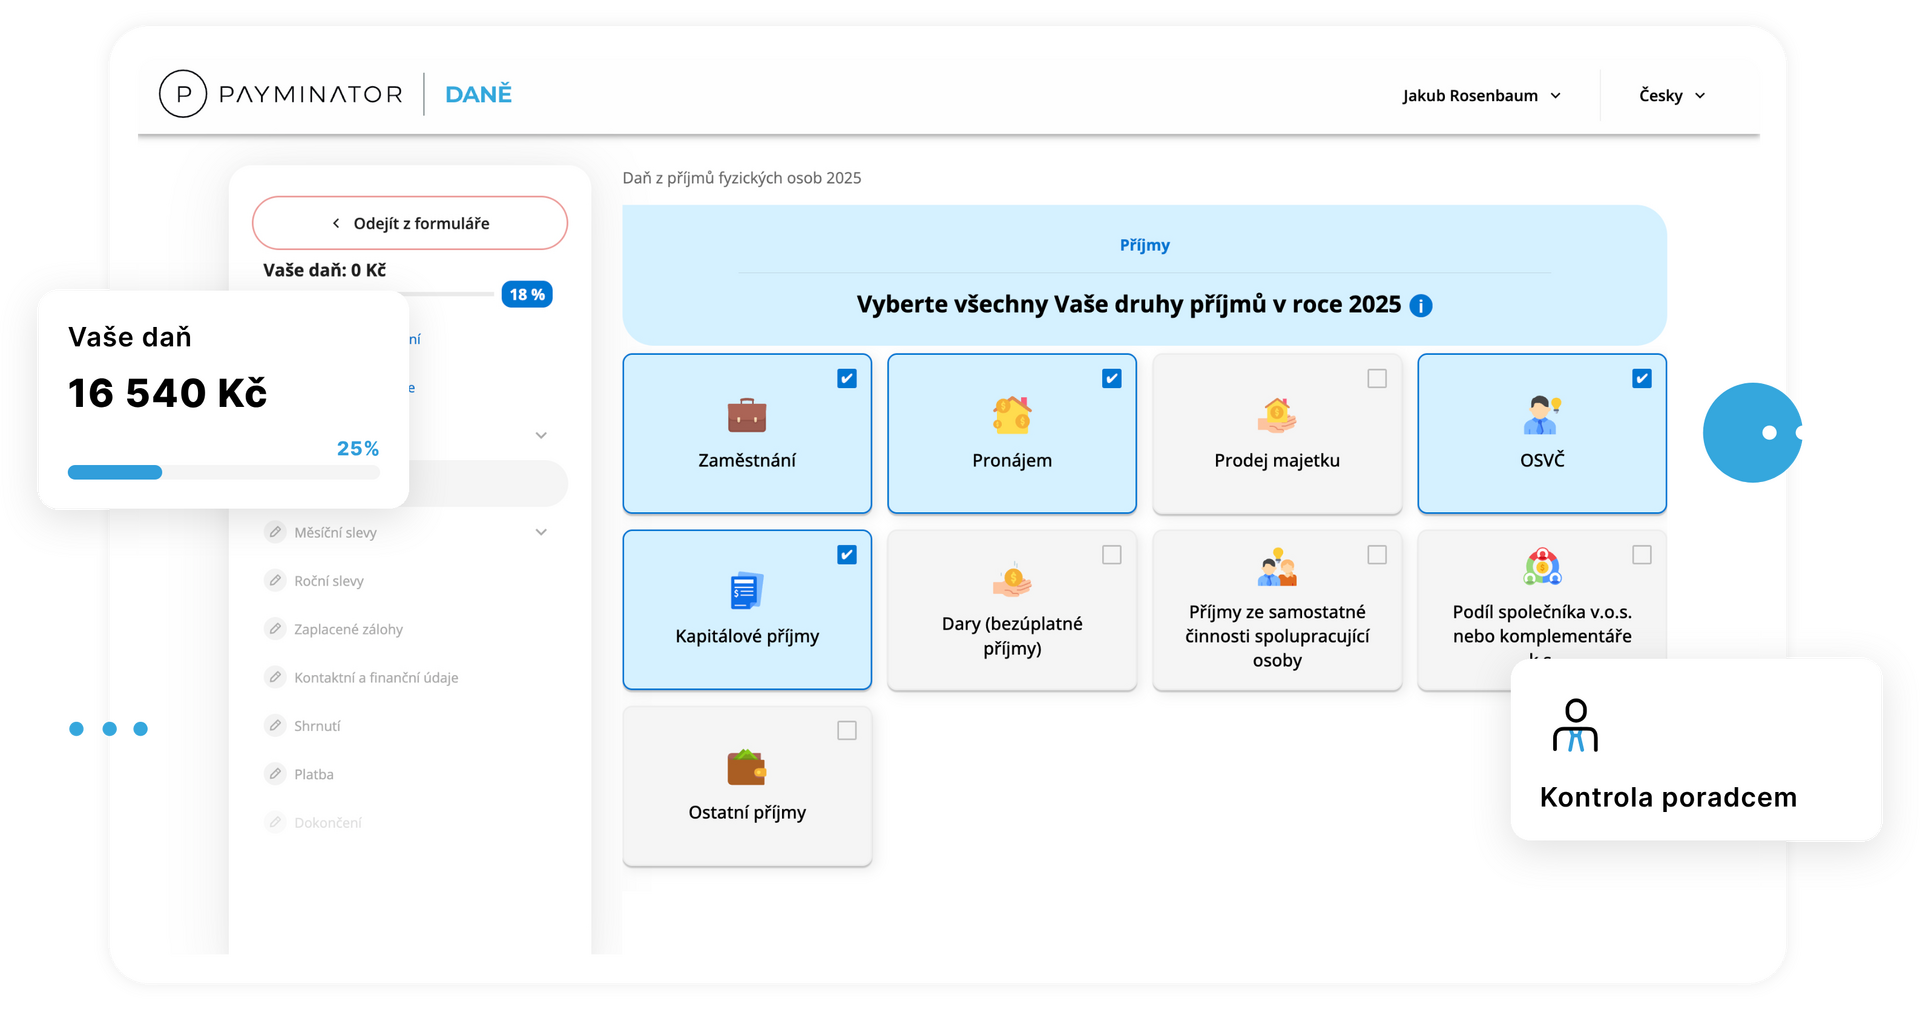Click the pencil icon beside Dokončení

(x=275, y=822)
